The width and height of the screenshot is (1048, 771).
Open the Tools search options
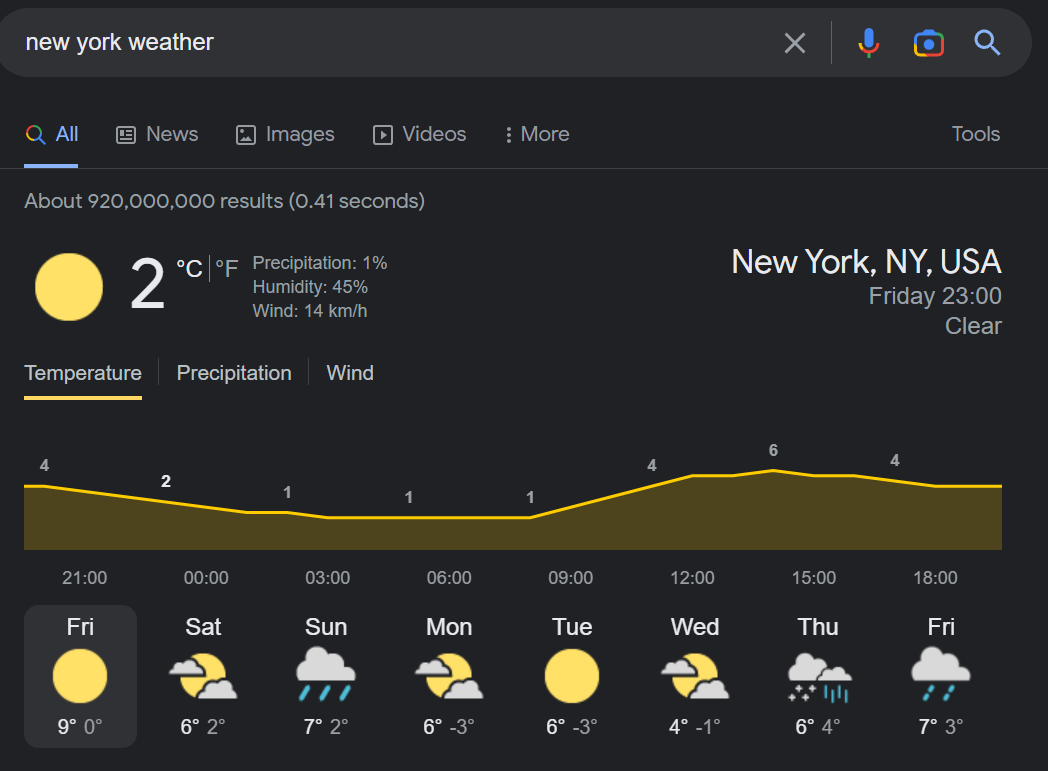pos(975,134)
